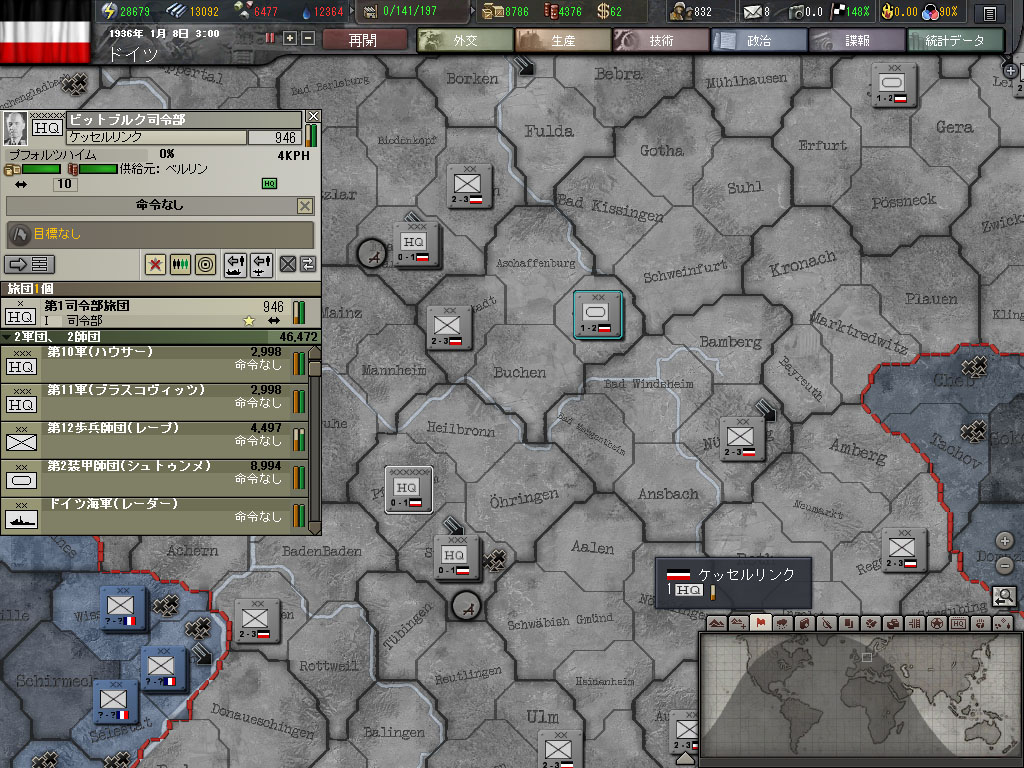The image size is (1024, 768).
Task: Select the infantry counter near Mannheim
Action: click(448, 328)
